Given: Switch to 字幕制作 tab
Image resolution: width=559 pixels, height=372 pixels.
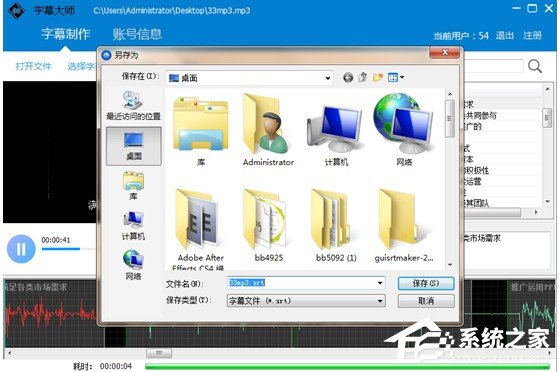Looking at the screenshot, I should pyautogui.click(x=66, y=34).
